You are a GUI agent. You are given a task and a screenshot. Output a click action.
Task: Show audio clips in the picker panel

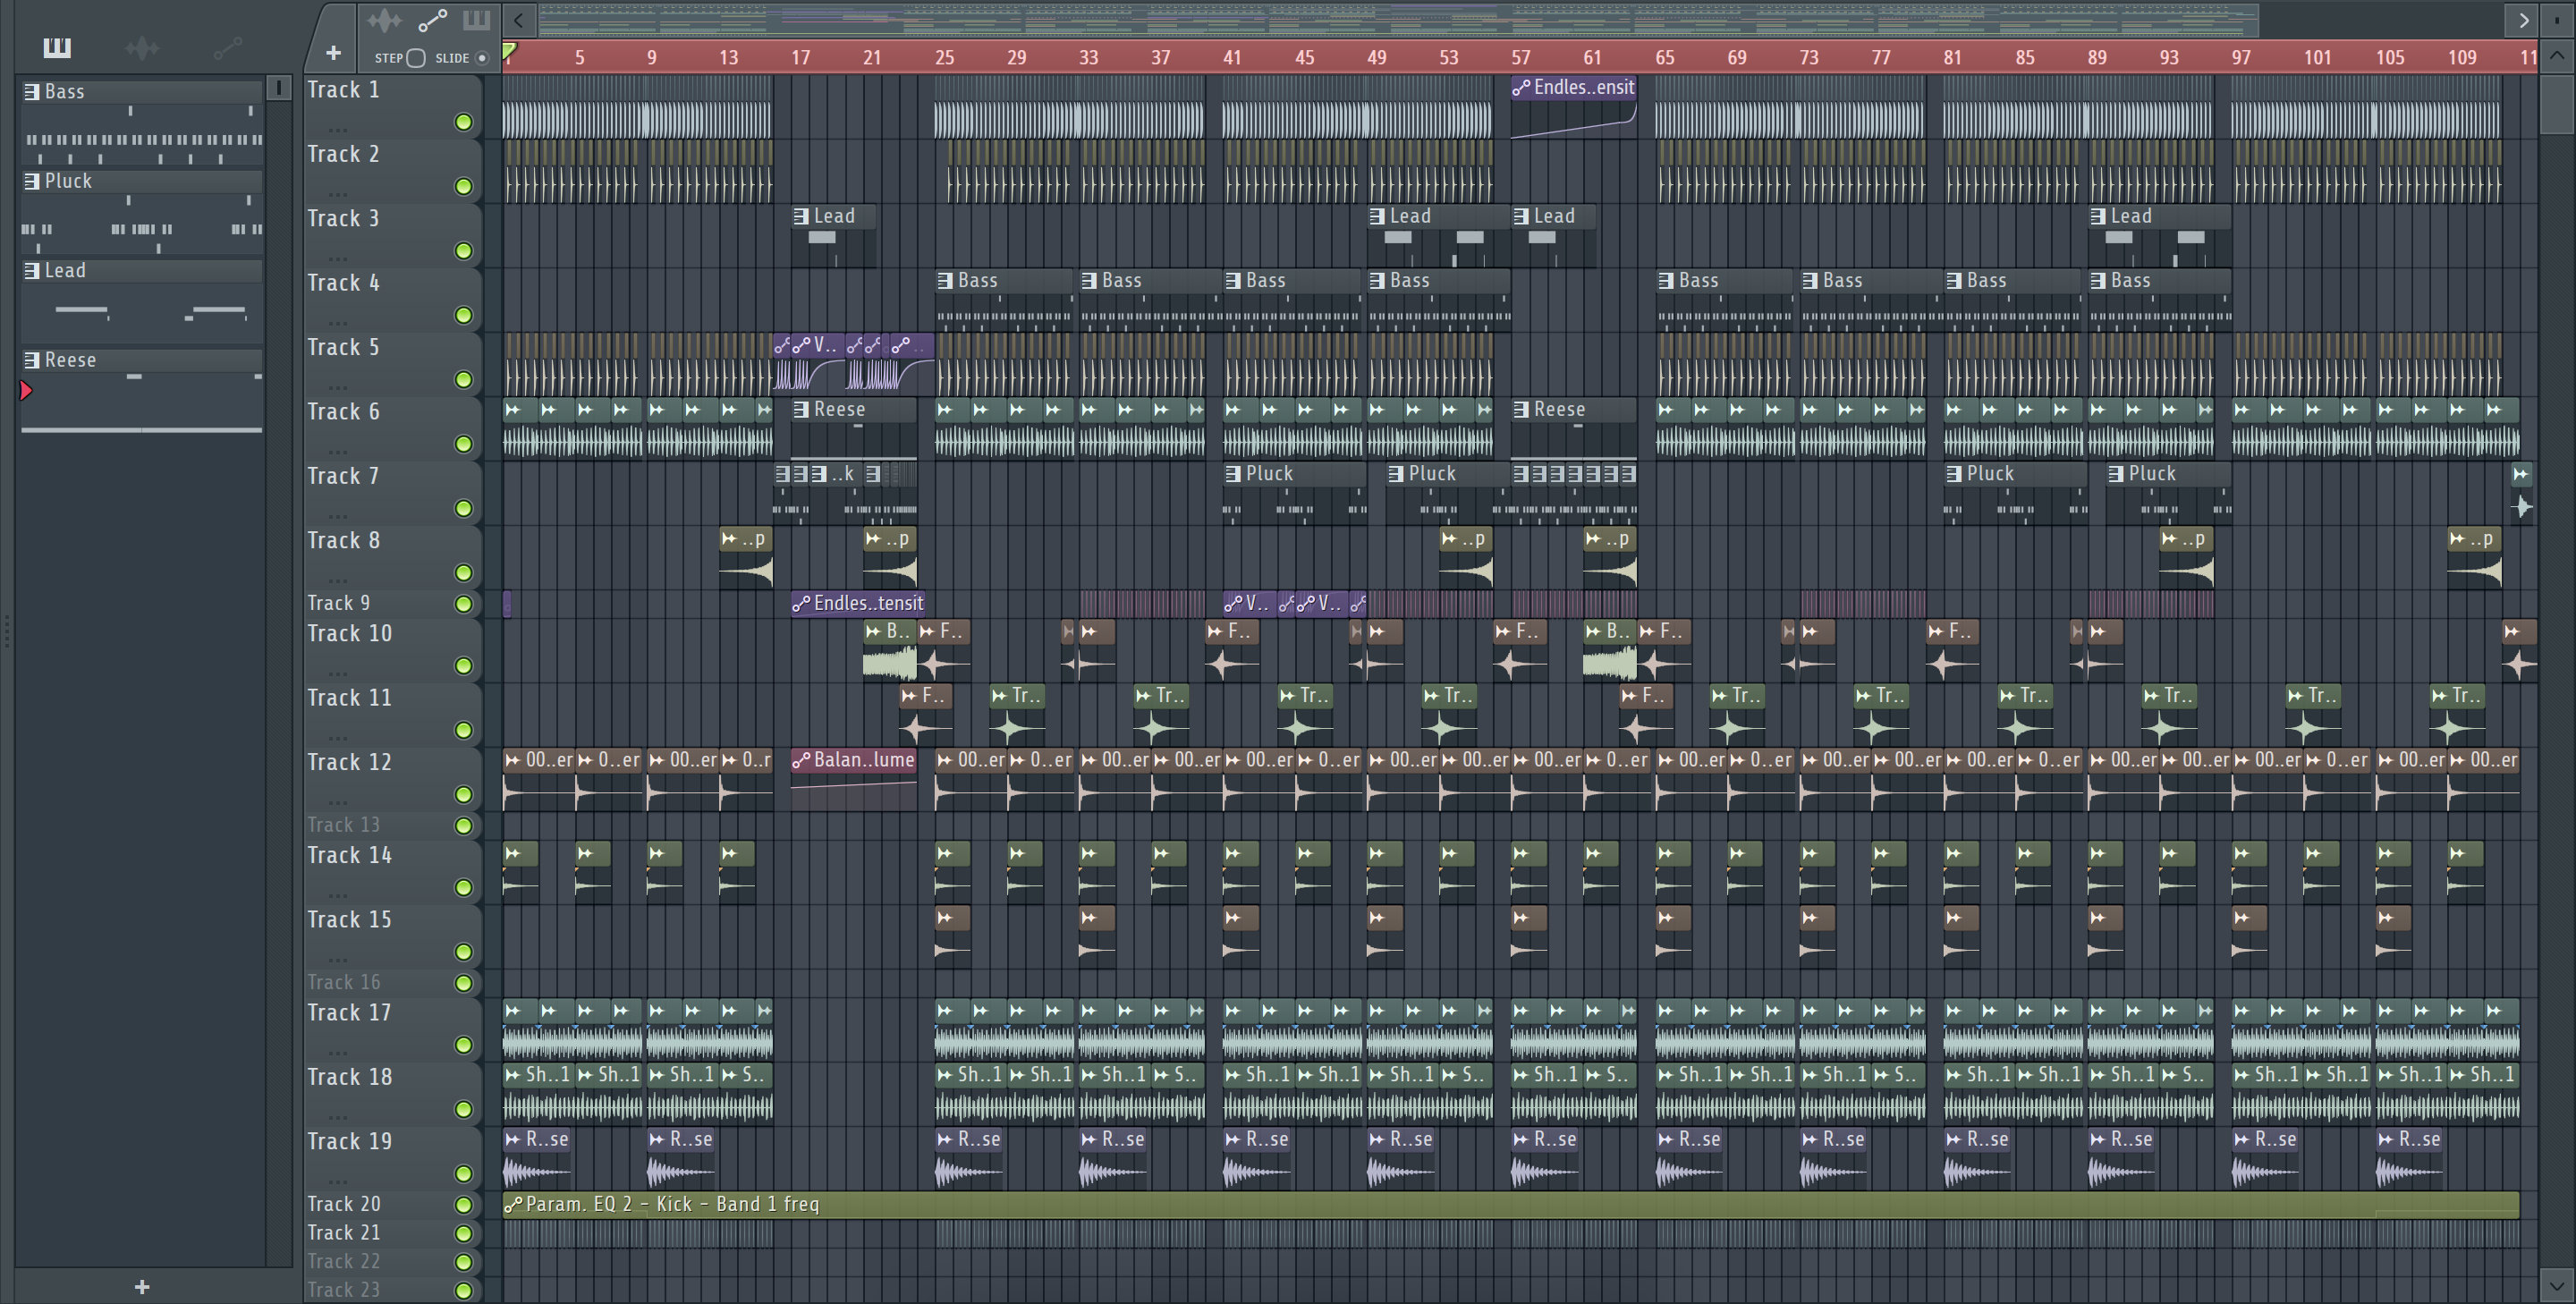(142, 47)
